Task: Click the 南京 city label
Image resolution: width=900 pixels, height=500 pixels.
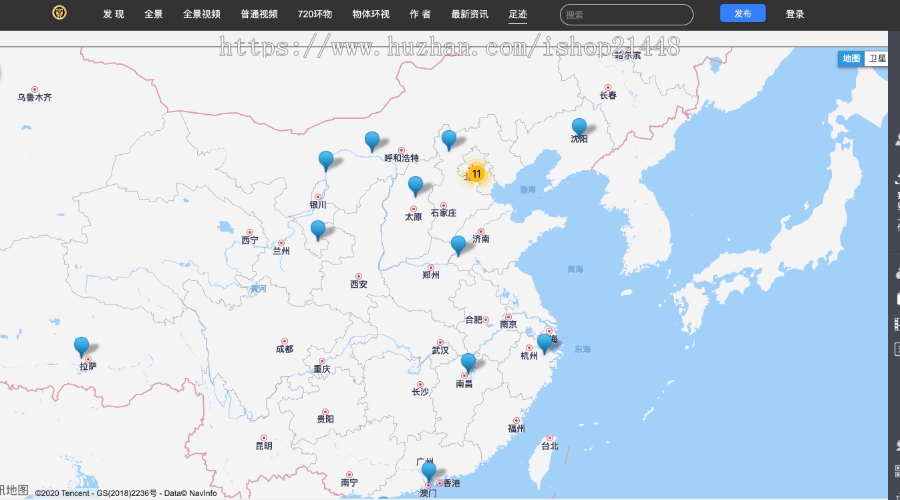Action: [x=508, y=324]
